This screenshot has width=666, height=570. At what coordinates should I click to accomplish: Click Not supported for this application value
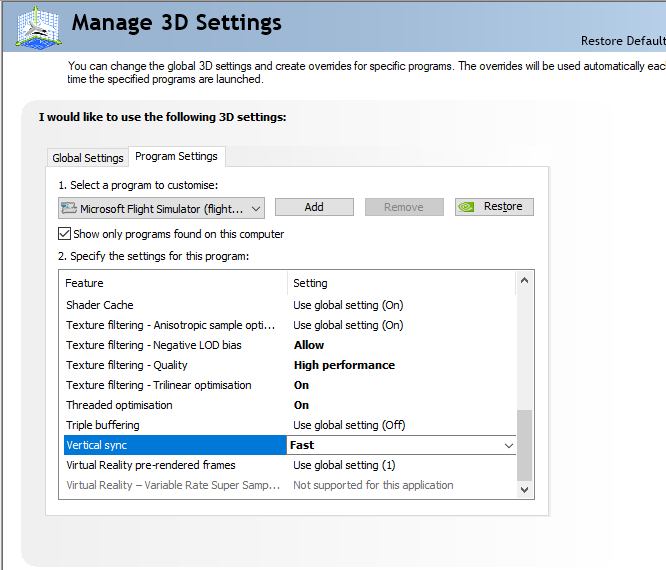tap(373, 485)
